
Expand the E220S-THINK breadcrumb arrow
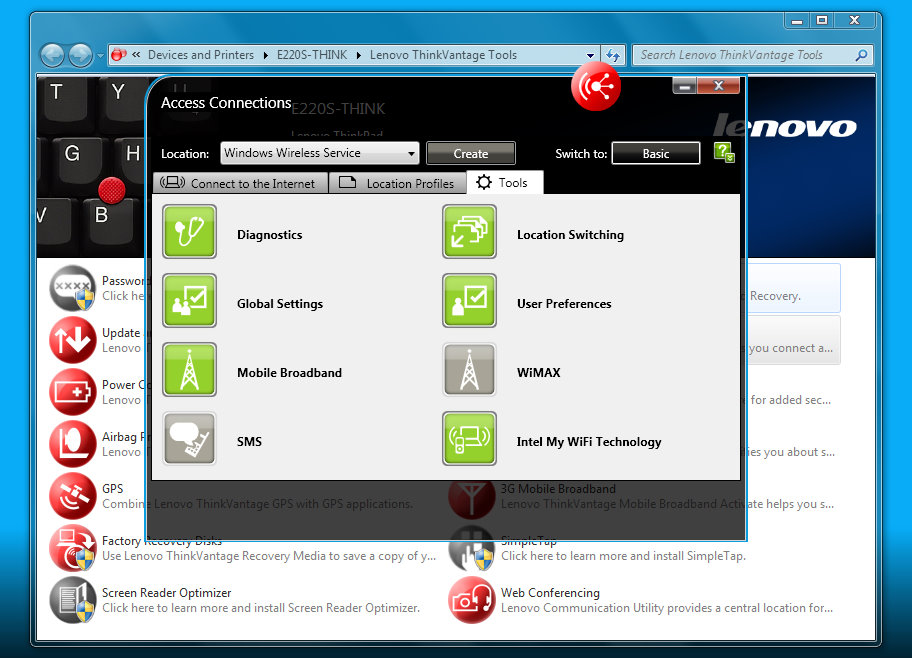pyautogui.click(x=358, y=55)
